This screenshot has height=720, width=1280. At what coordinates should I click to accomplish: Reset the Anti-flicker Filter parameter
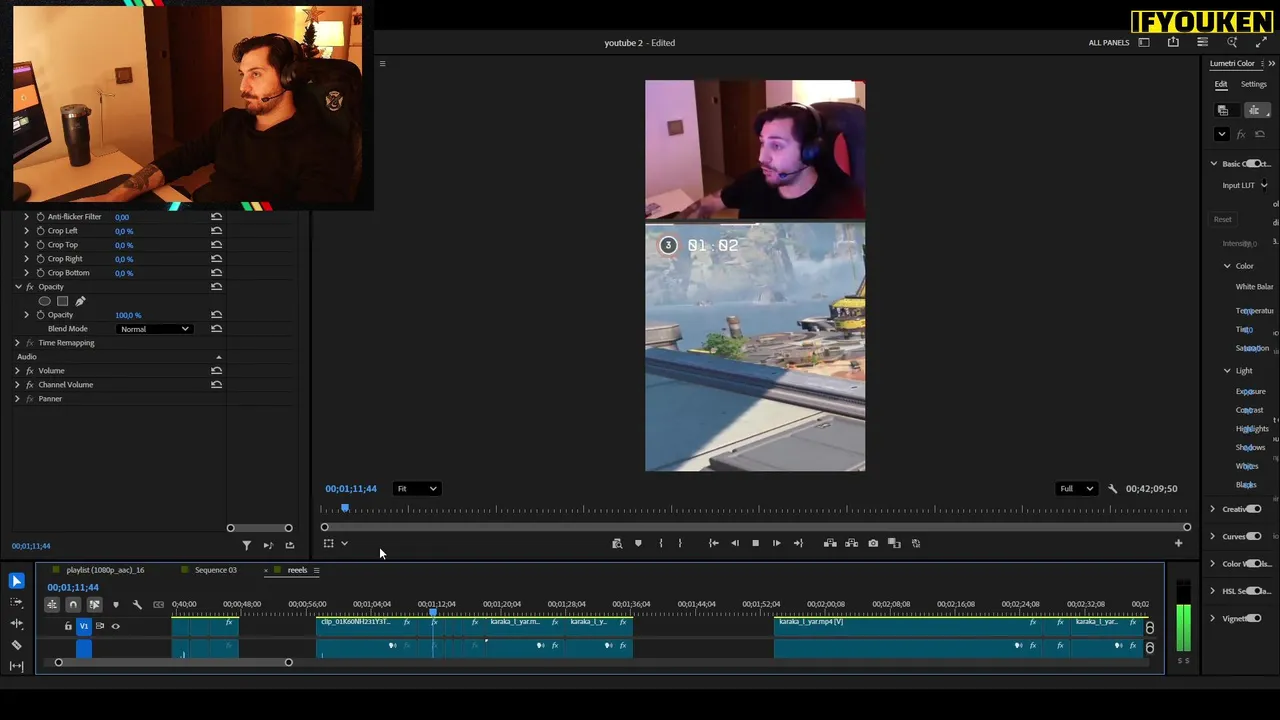point(216,217)
